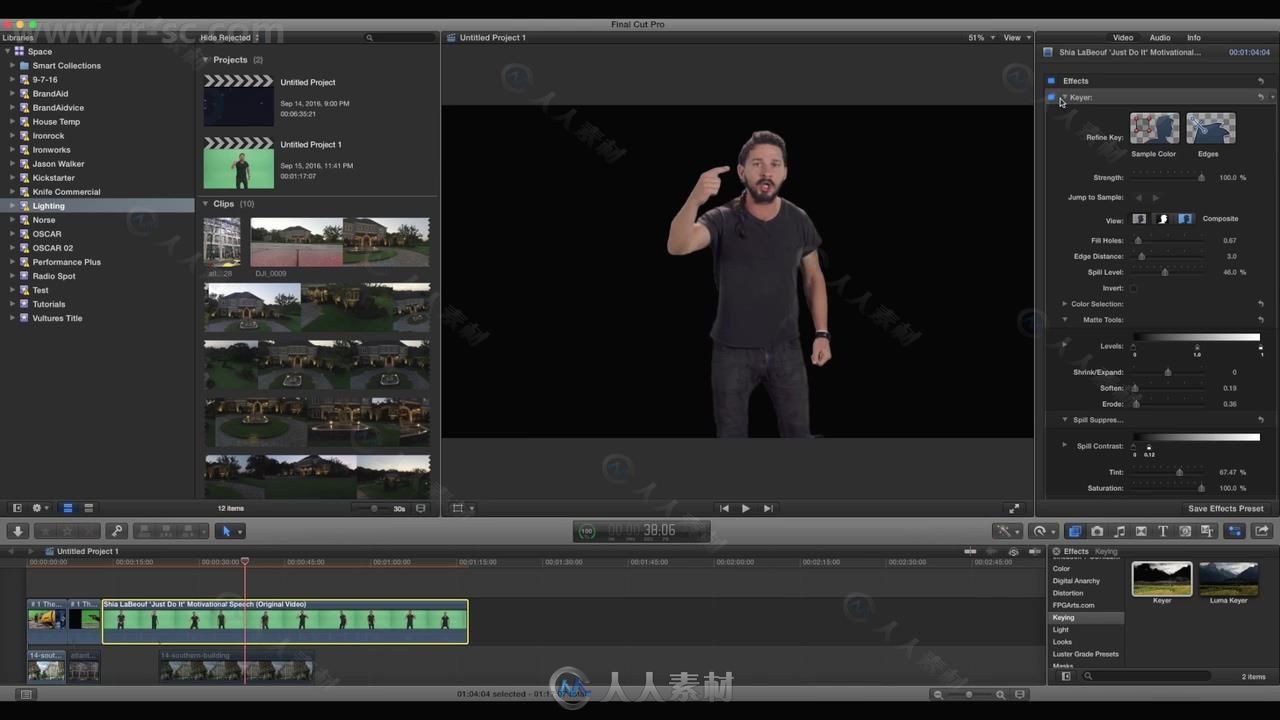Switch browser to list view
The width and height of the screenshot is (1280, 720).
pyautogui.click(x=88, y=508)
